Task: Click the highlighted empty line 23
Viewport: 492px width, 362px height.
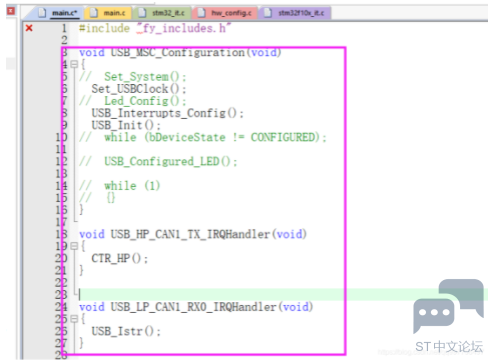Action: point(283,295)
